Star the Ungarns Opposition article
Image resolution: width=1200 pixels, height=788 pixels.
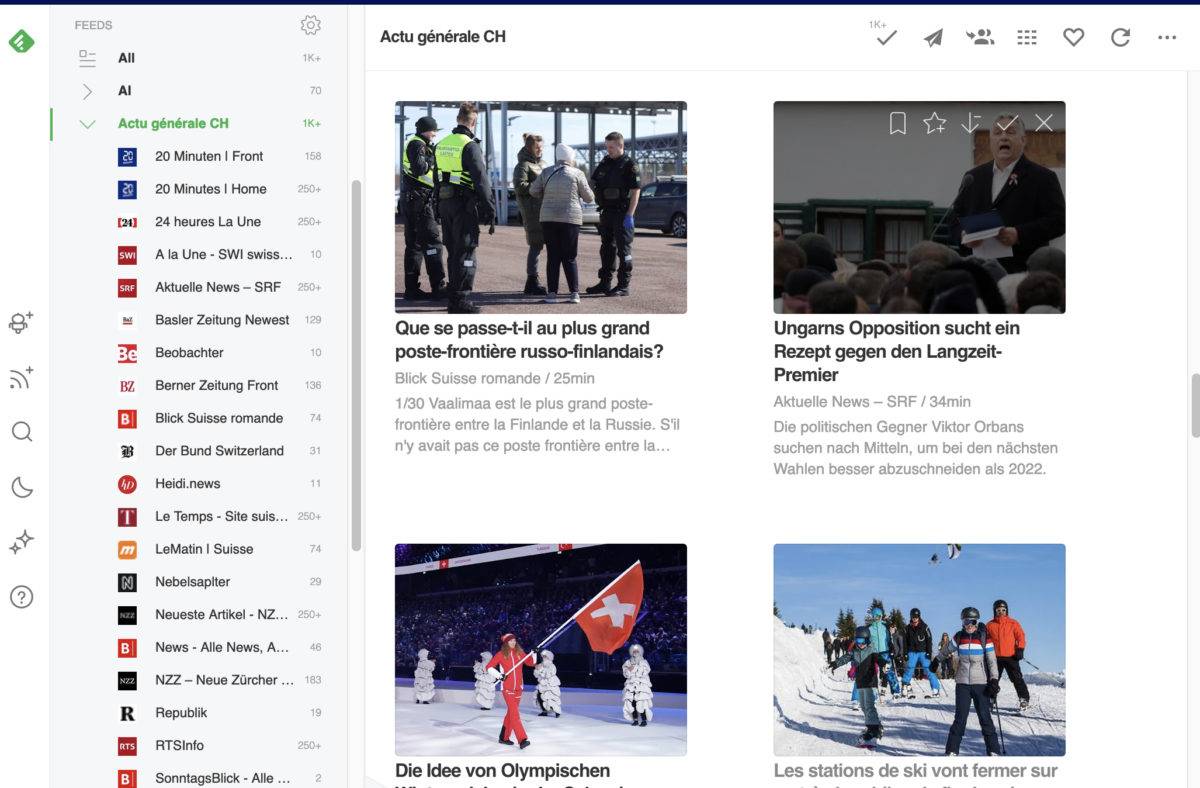click(934, 123)
